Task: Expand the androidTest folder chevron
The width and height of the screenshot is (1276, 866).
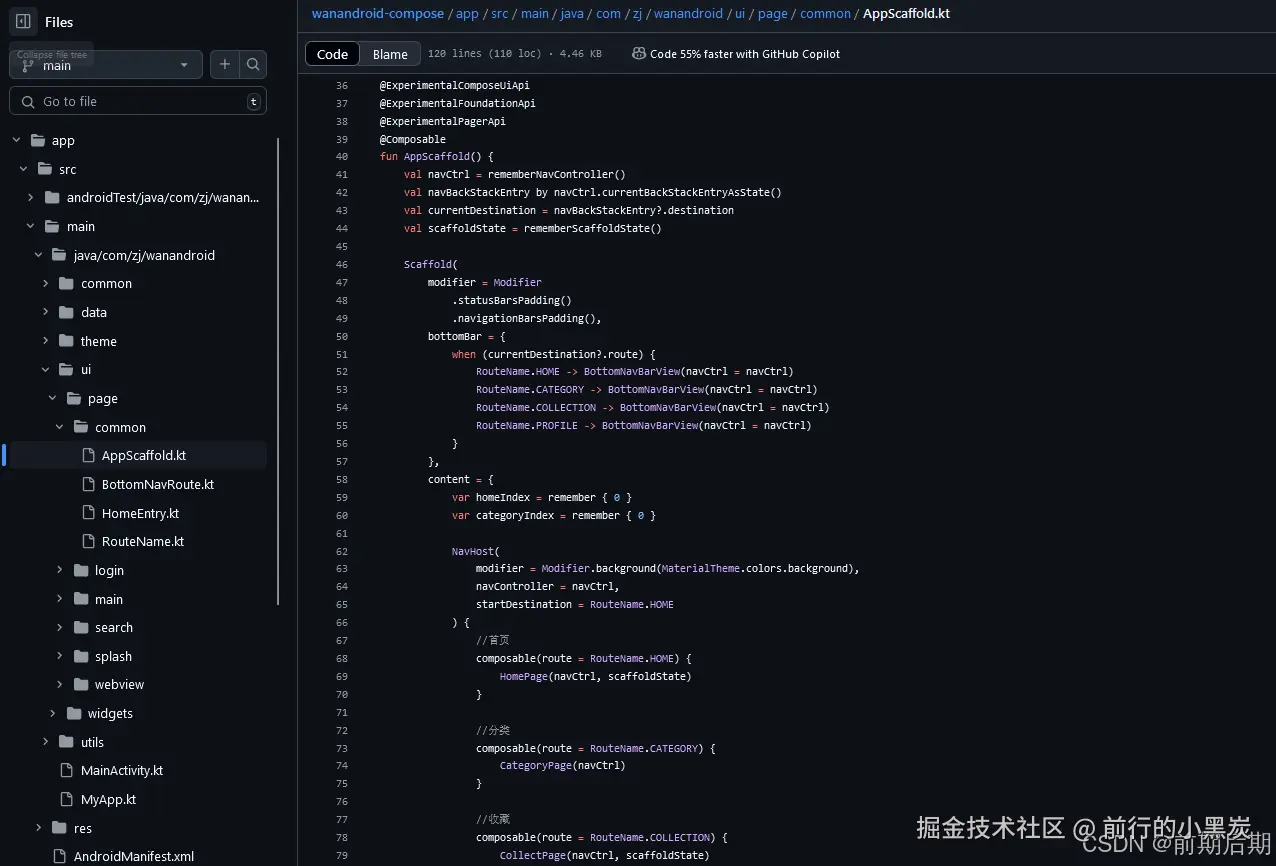Action: (31, 198)
